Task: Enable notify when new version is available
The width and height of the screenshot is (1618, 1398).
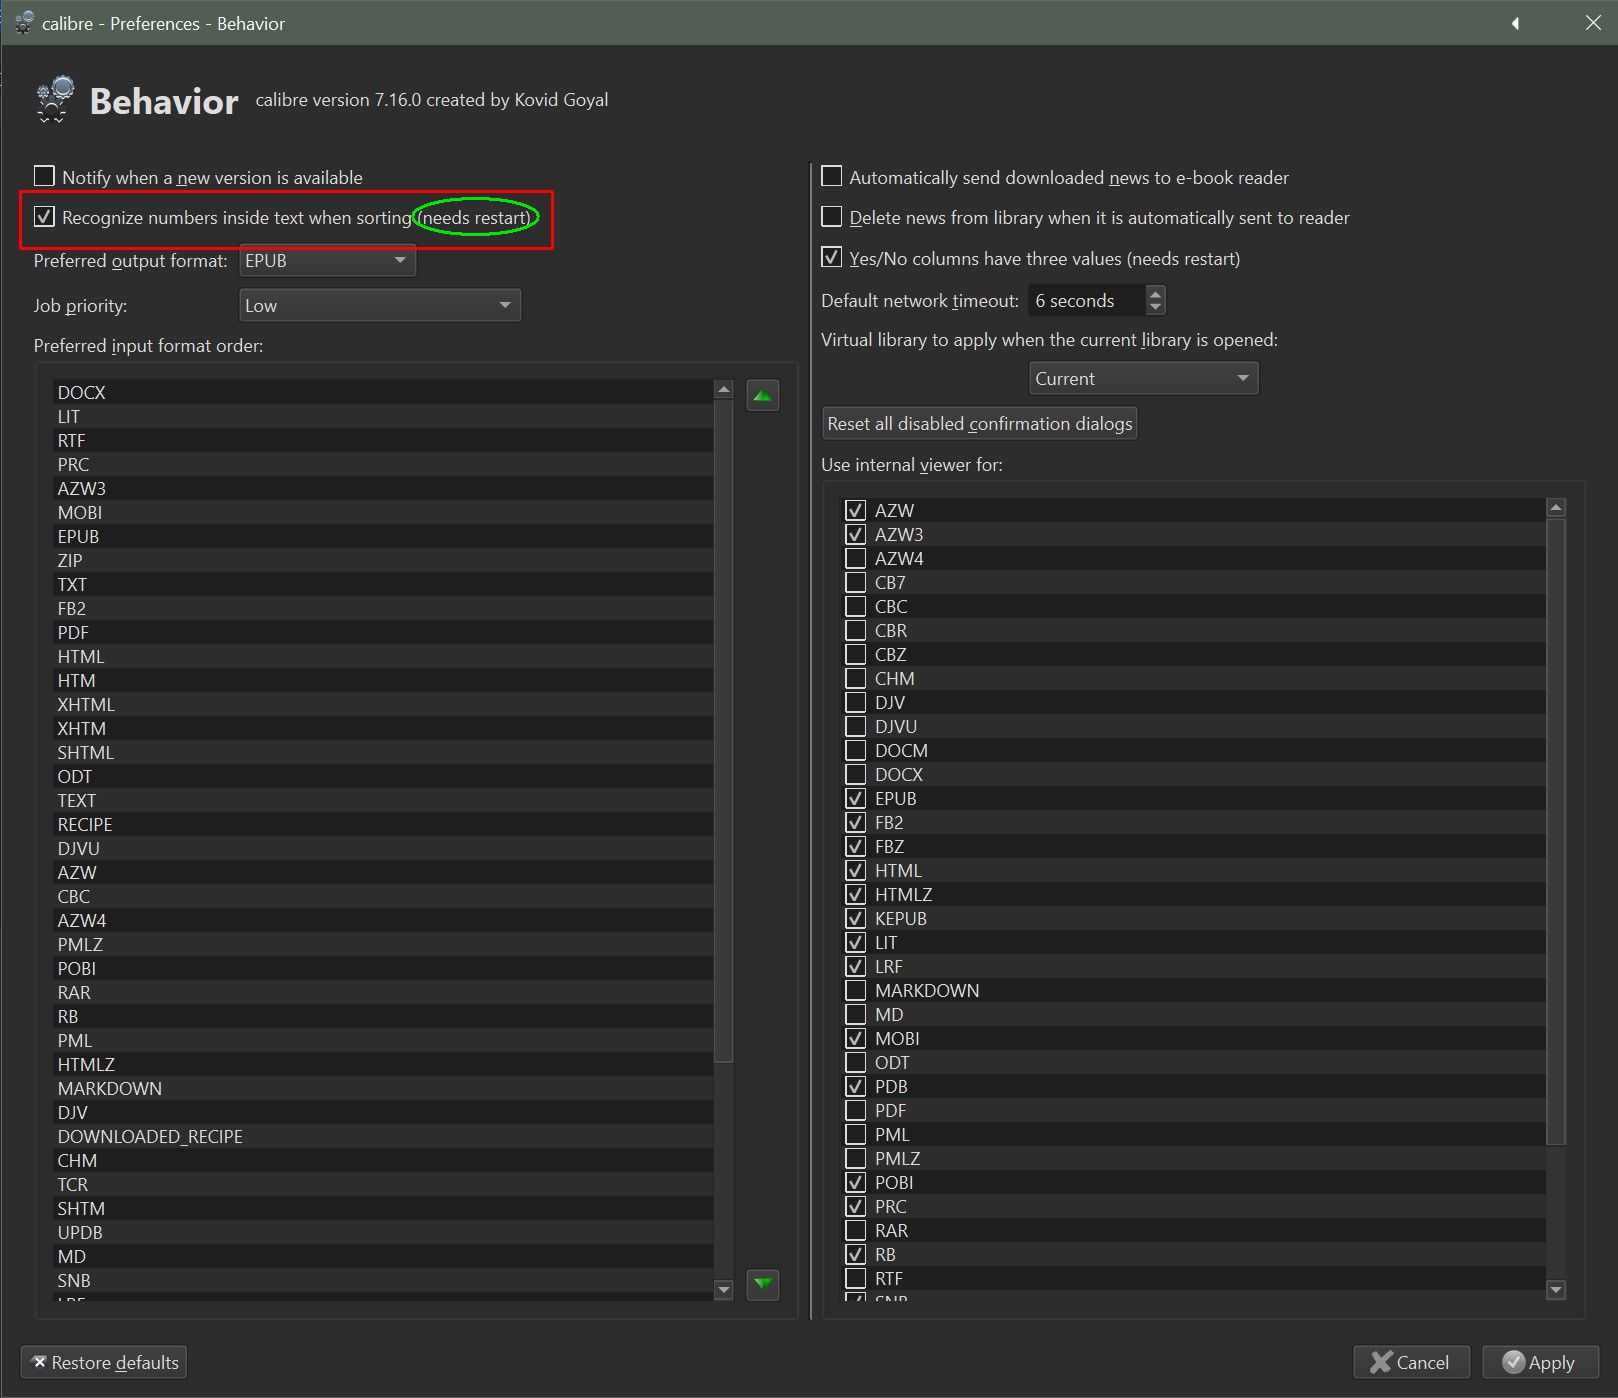Action: (x=44, y=177)
